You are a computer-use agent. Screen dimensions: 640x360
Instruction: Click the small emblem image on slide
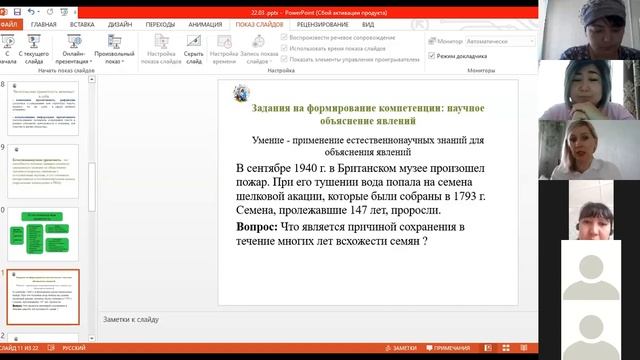241,93
